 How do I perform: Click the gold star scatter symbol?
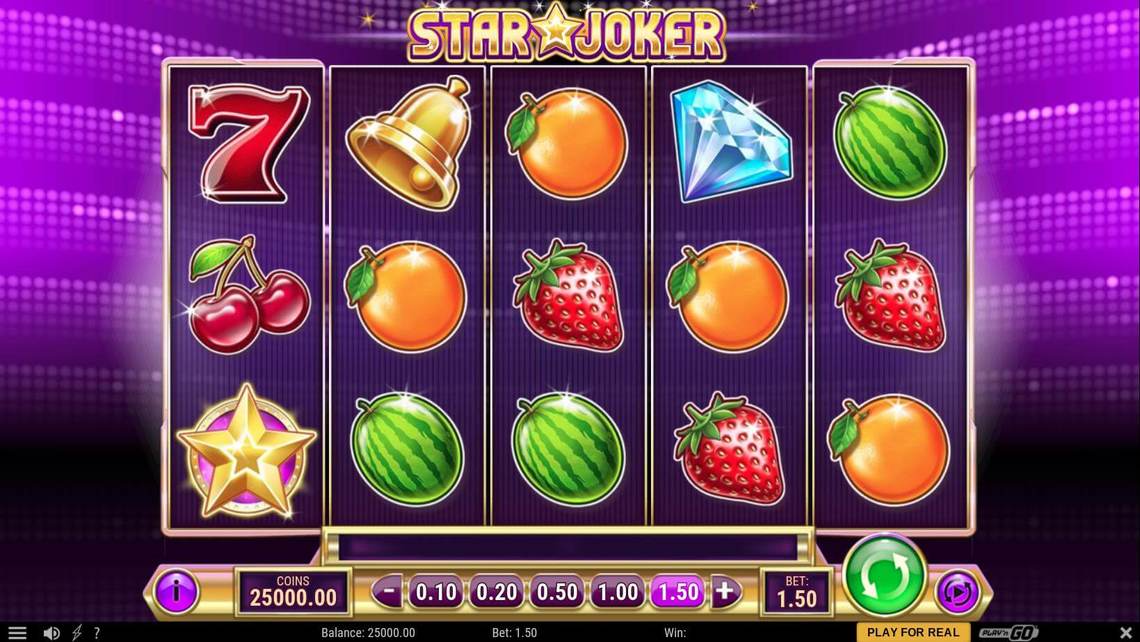[x=246, y=451]
